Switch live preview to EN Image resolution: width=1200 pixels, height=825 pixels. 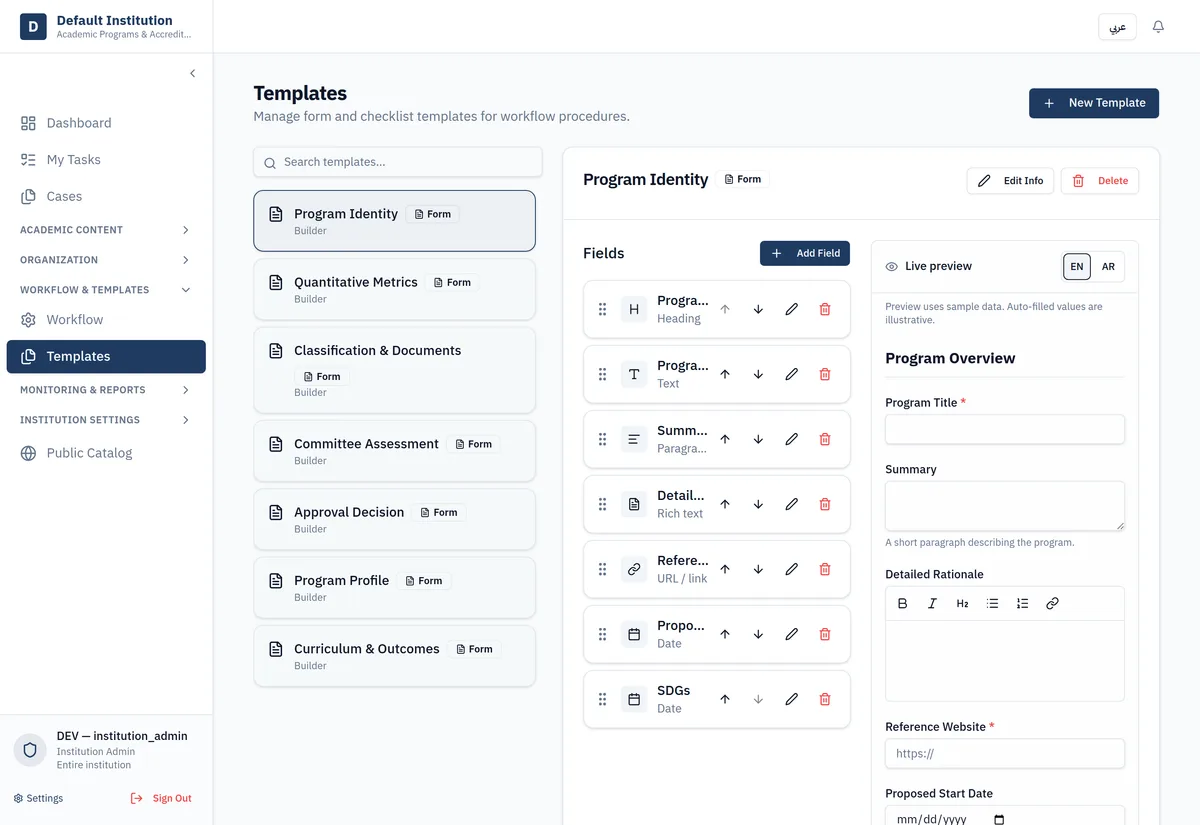[1077, 267]
